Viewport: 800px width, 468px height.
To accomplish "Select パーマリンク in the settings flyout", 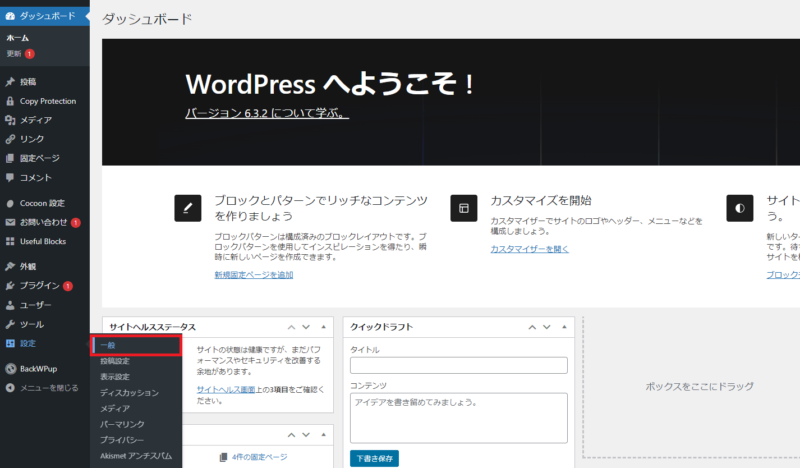I will [x=122, y=424].
